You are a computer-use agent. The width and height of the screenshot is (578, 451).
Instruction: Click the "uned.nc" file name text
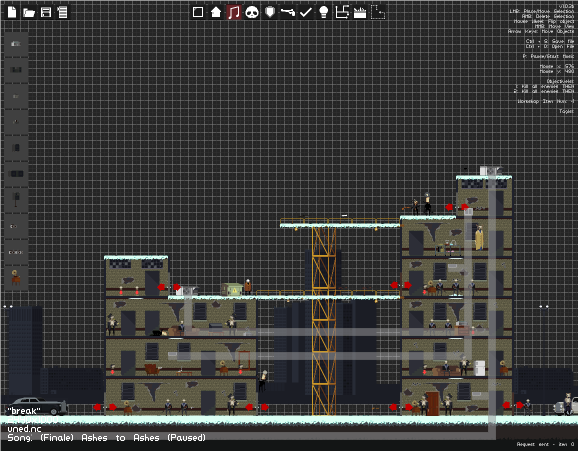click(x=24, y=429)
